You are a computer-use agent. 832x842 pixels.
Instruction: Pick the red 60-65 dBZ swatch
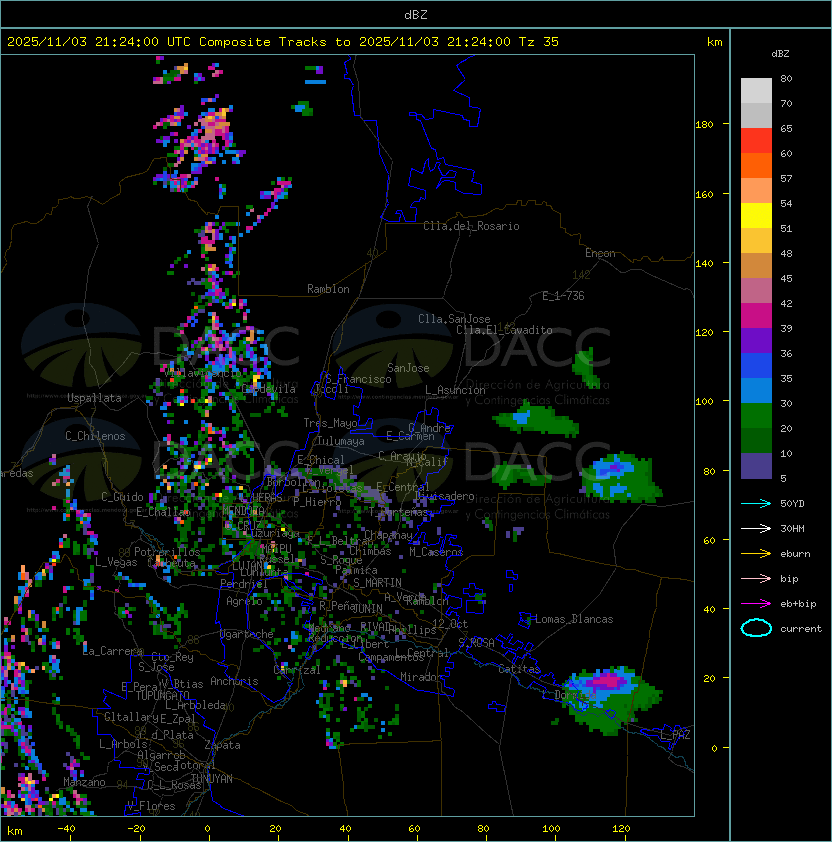[756, 141]
